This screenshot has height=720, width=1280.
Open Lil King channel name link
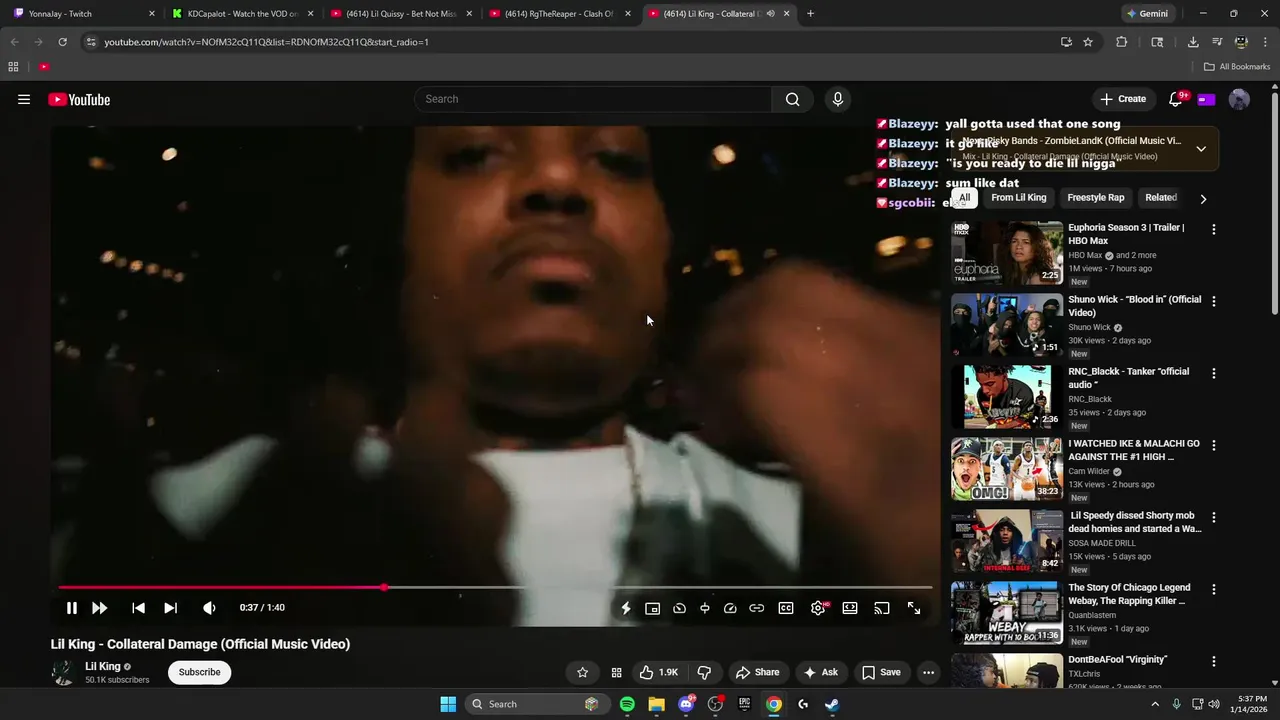103,666
